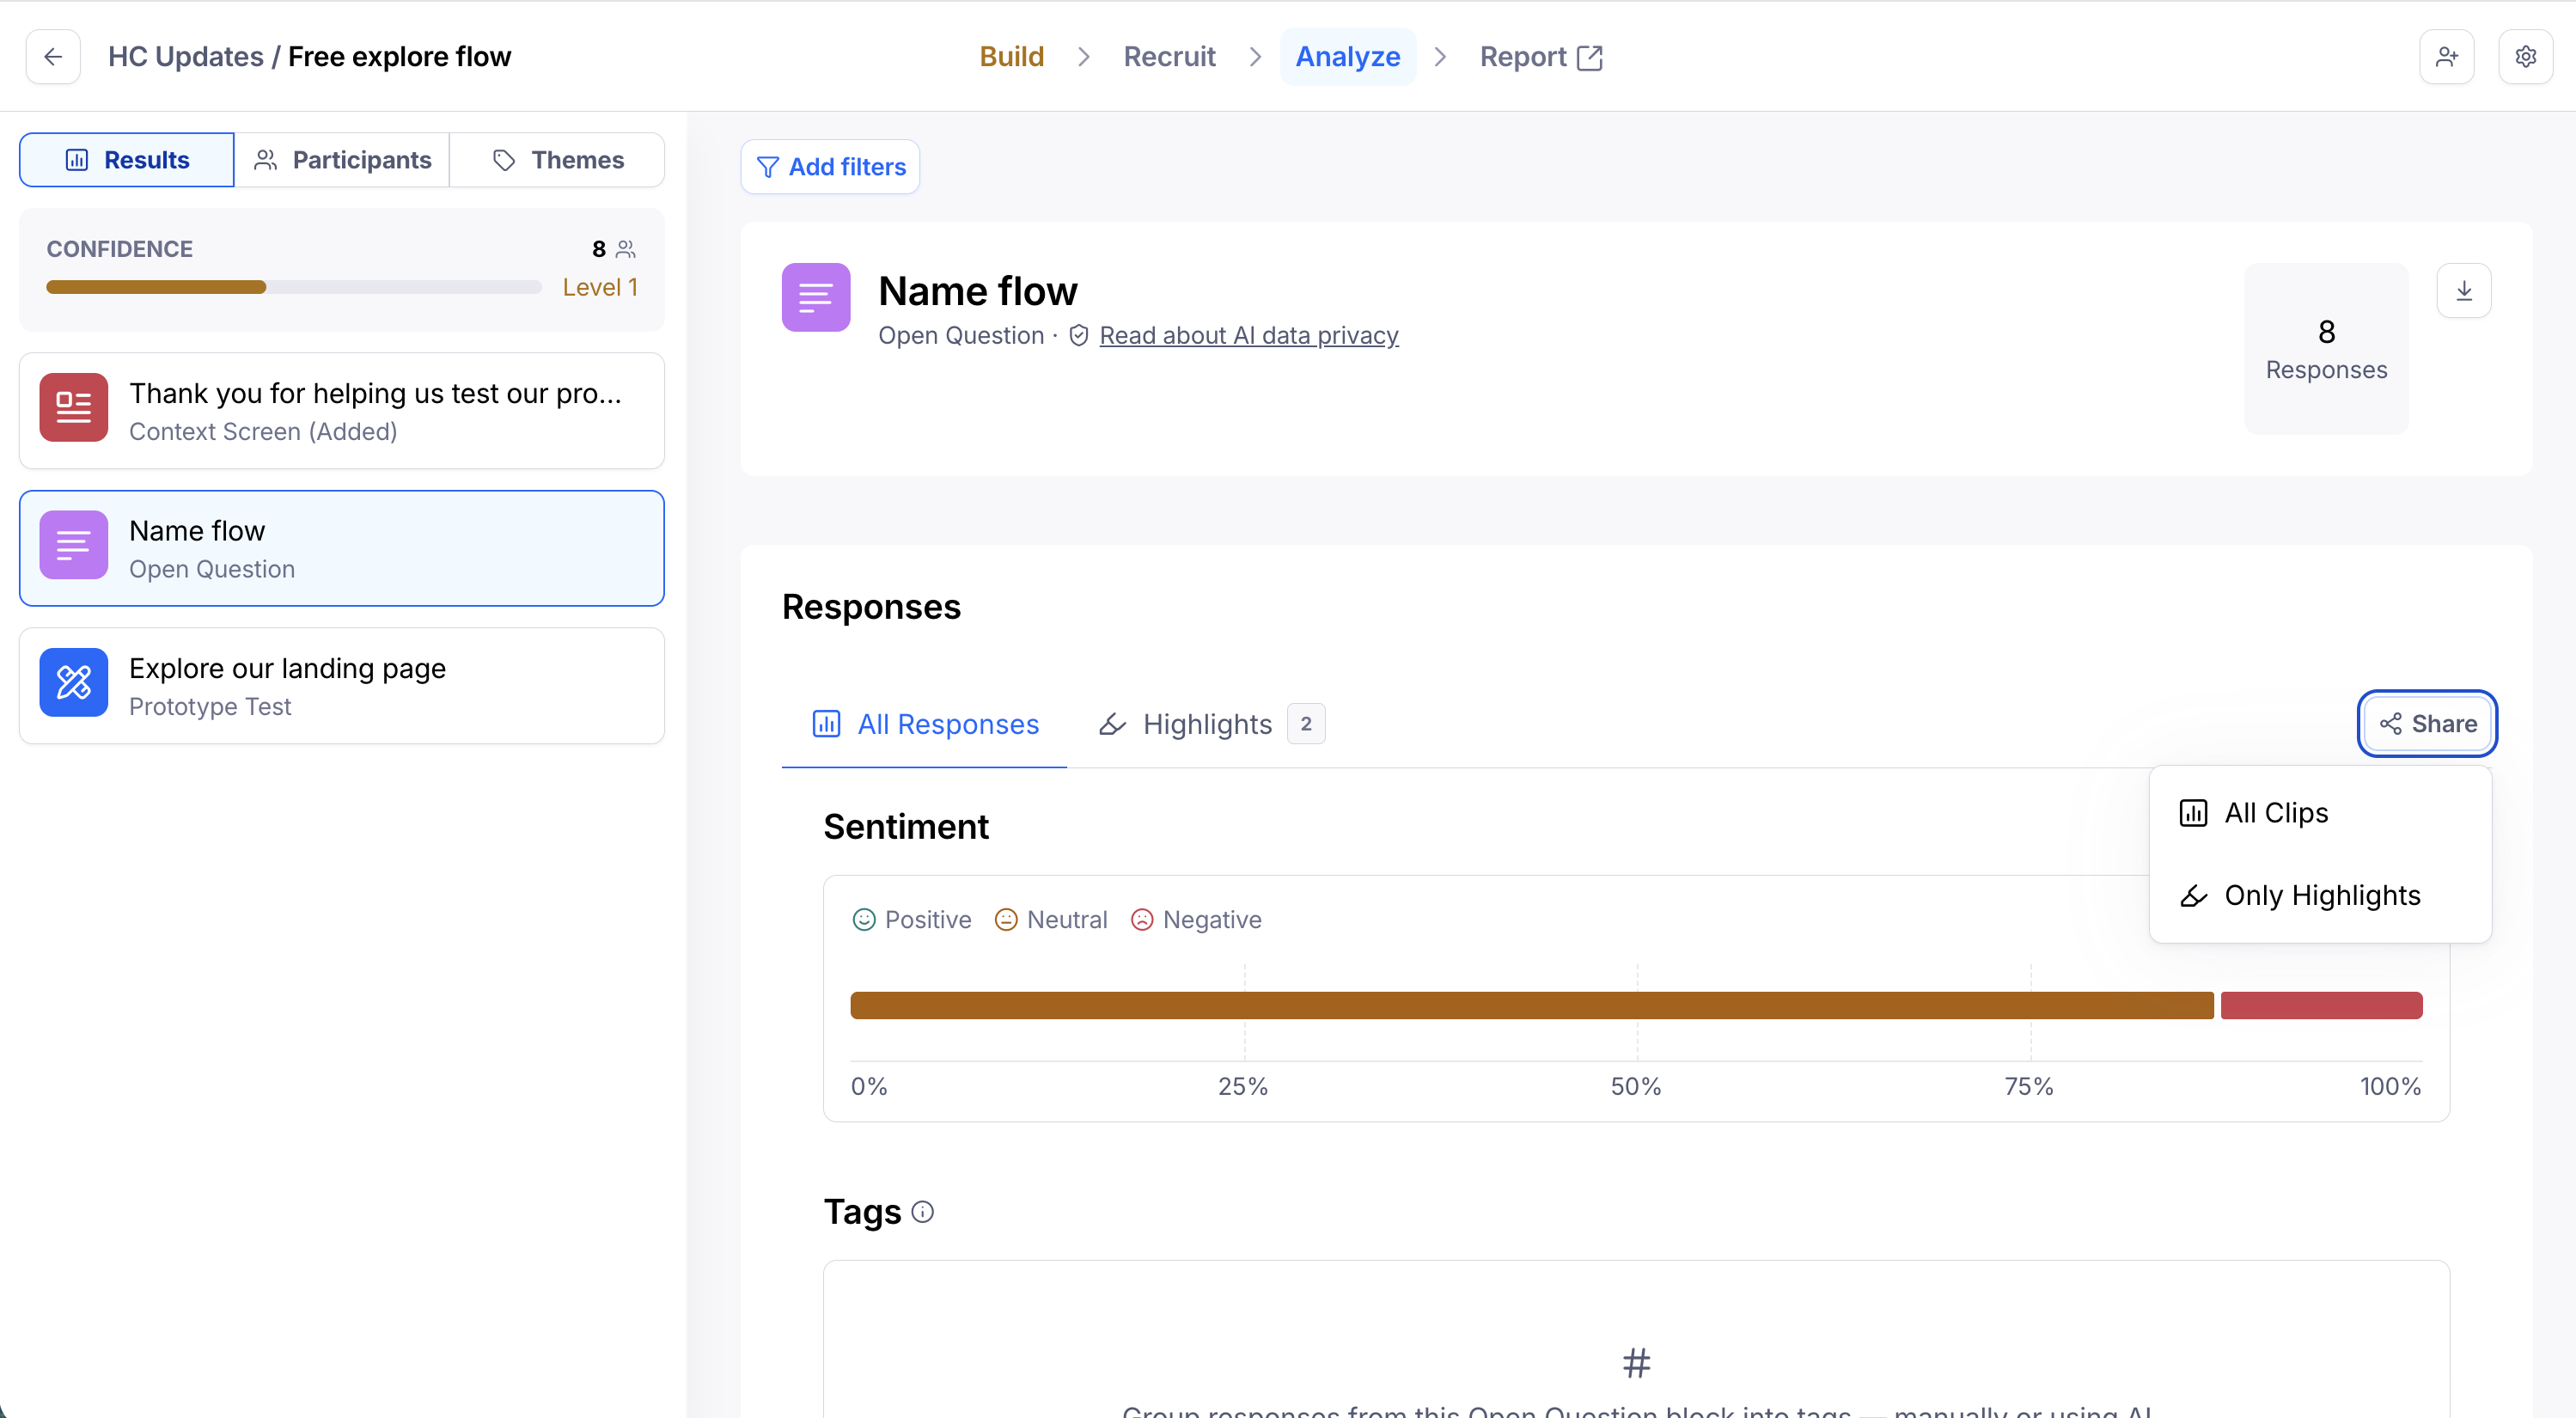Click the negative red sentiment bar
The height and width of the screenshot is (1418, 2576).
pyautogui.click(x=2322, y=1006)
